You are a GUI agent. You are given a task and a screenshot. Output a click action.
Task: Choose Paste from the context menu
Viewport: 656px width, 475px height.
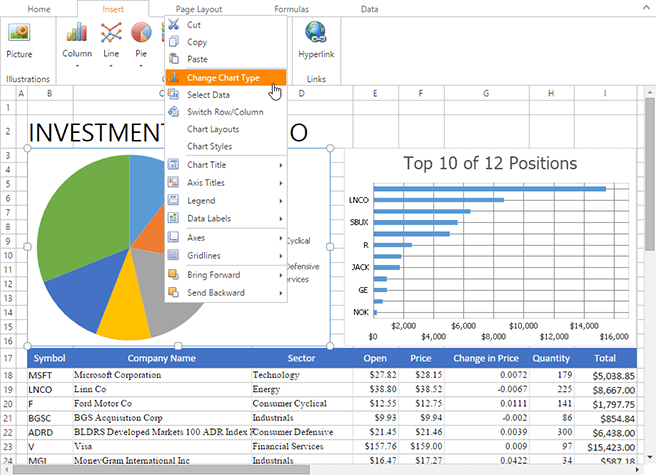pos(197,59)
